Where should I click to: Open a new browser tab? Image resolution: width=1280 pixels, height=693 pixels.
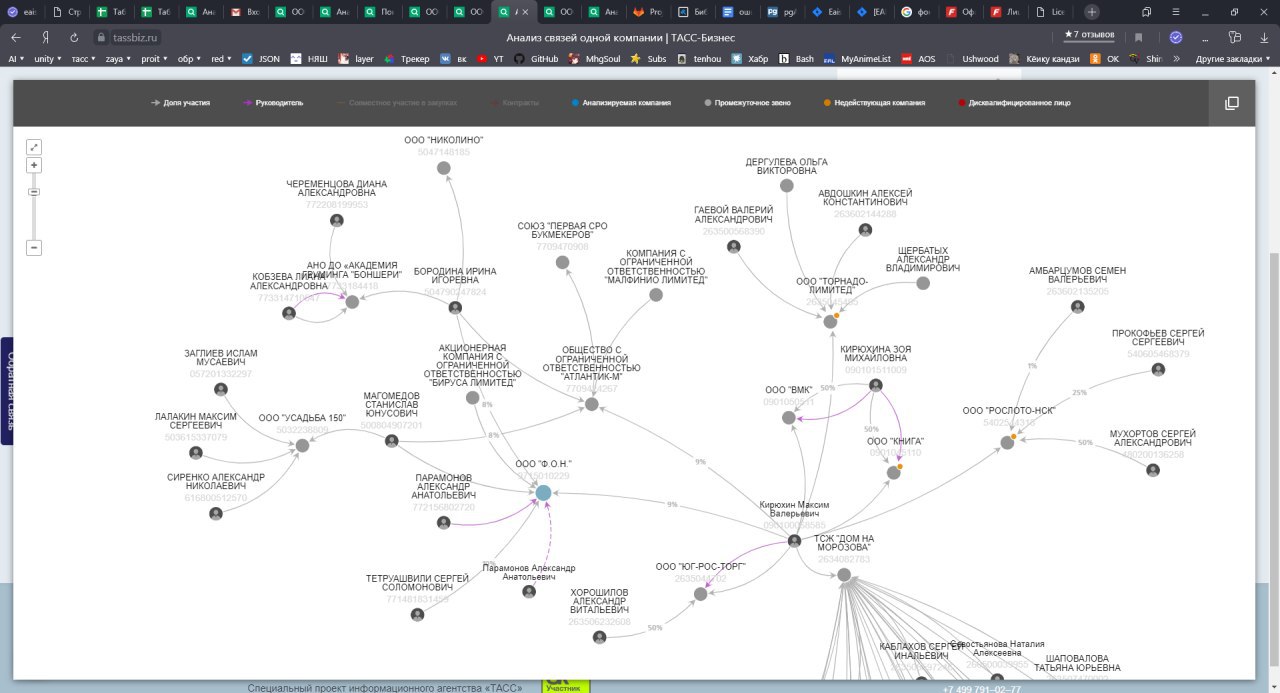click(x=1092, y=12)
